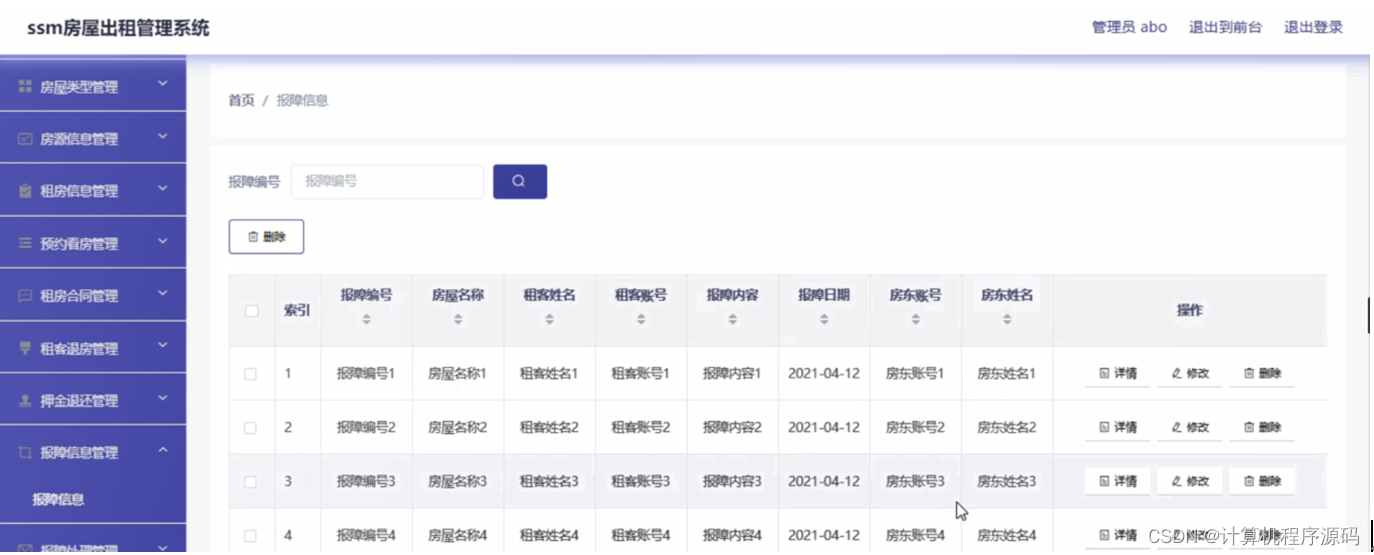Expand the 租房合同管理 chevron
Image resolution: width=1374 pixels, height=555 pixels.
[163, 294]
